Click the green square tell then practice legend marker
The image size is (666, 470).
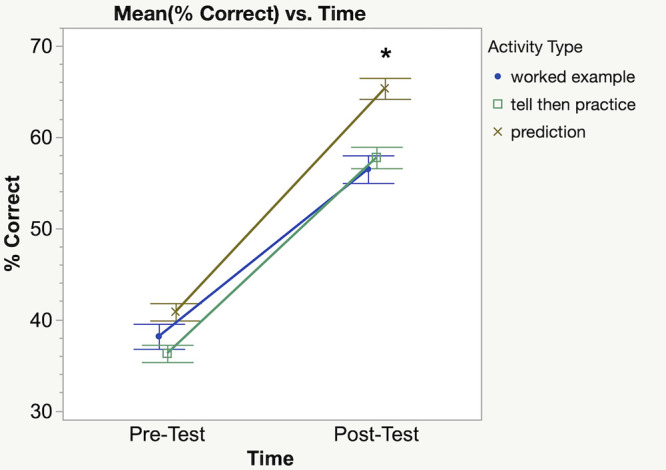(498, 104)
